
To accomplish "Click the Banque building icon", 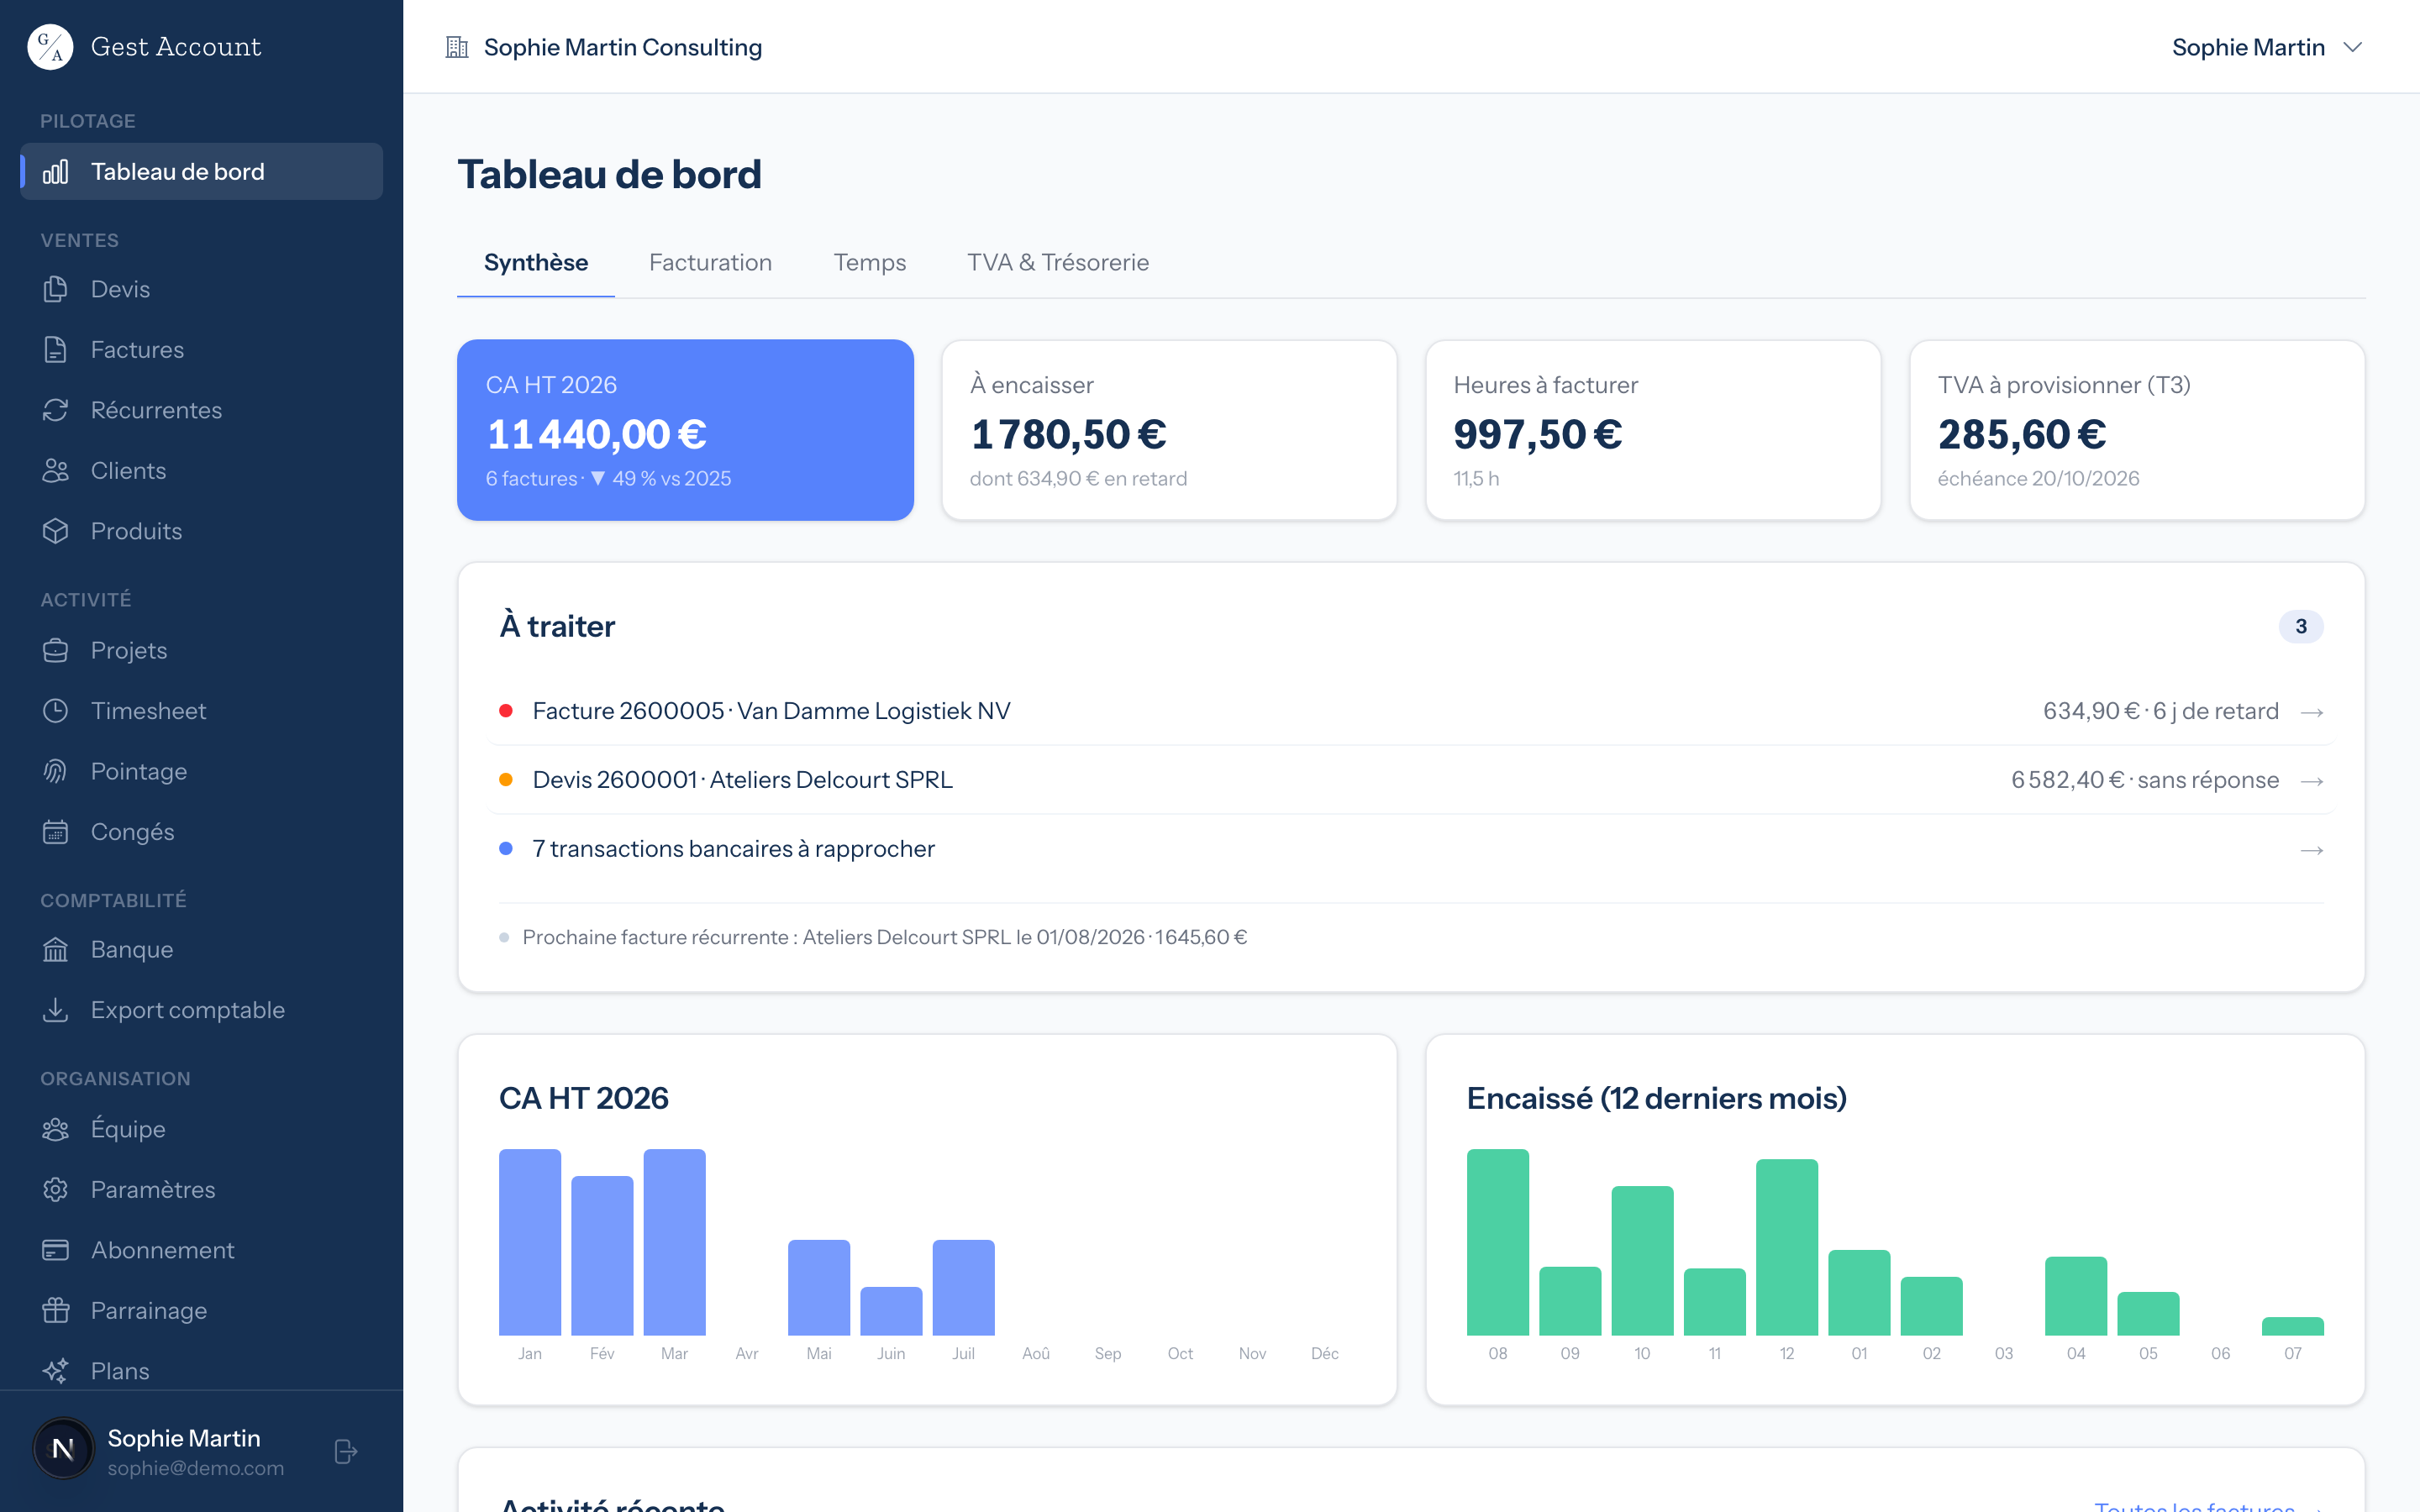I will click(x=56, y=949).
